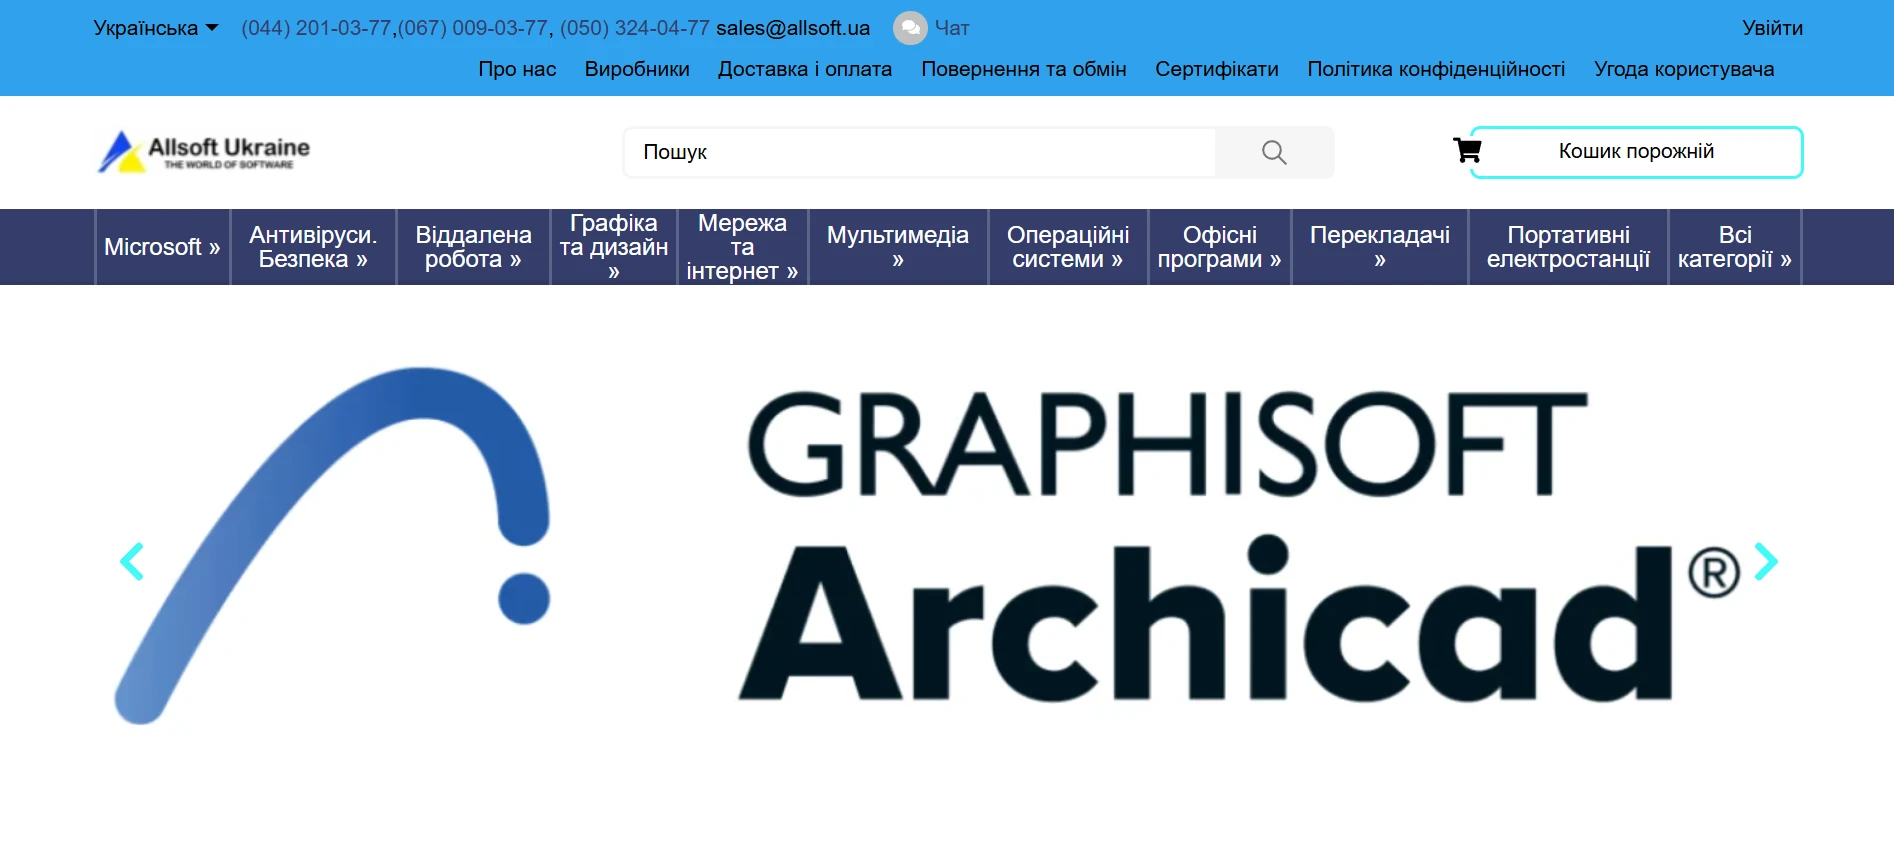This screenshot has height=865, width=1894.
Task: Open the Сертифікати link
Action: click(1217, 69)
